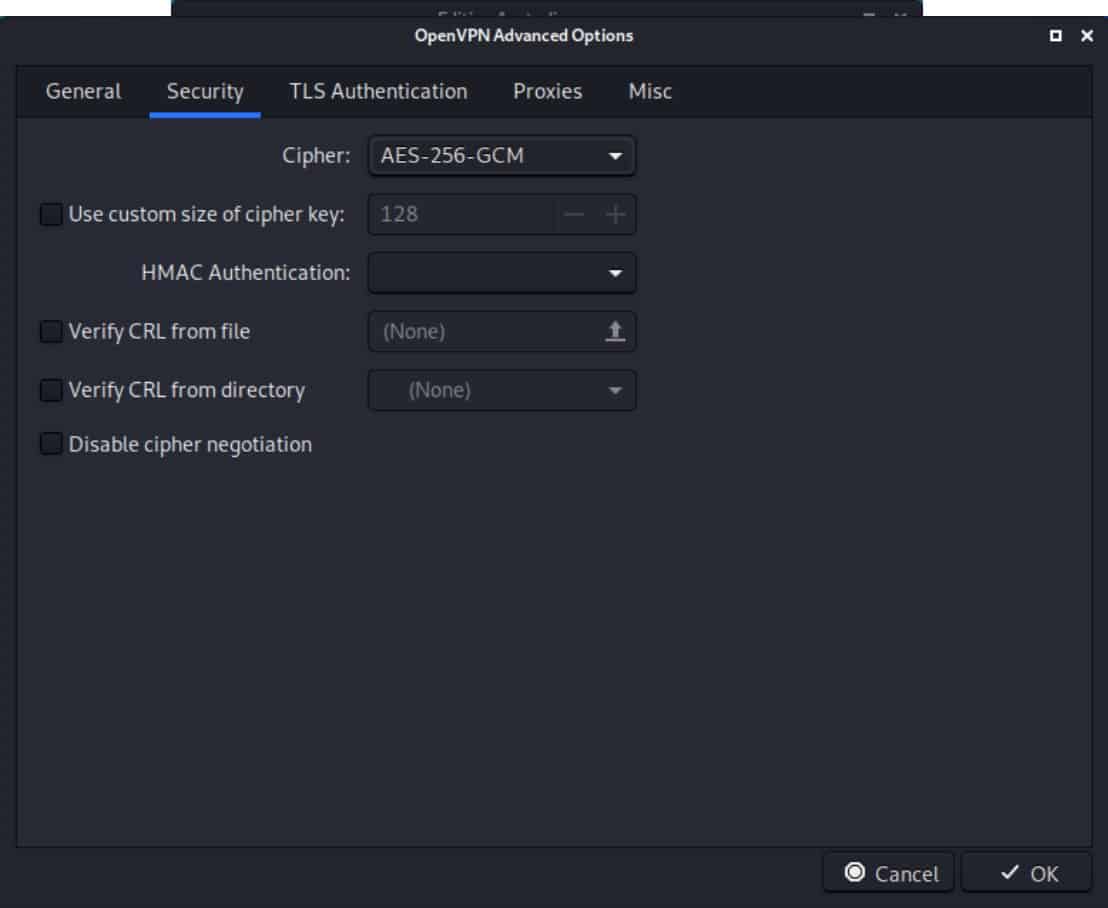
Task: Cancel the OpenVPN Advanced Options dialog
Action: [888, 873]
